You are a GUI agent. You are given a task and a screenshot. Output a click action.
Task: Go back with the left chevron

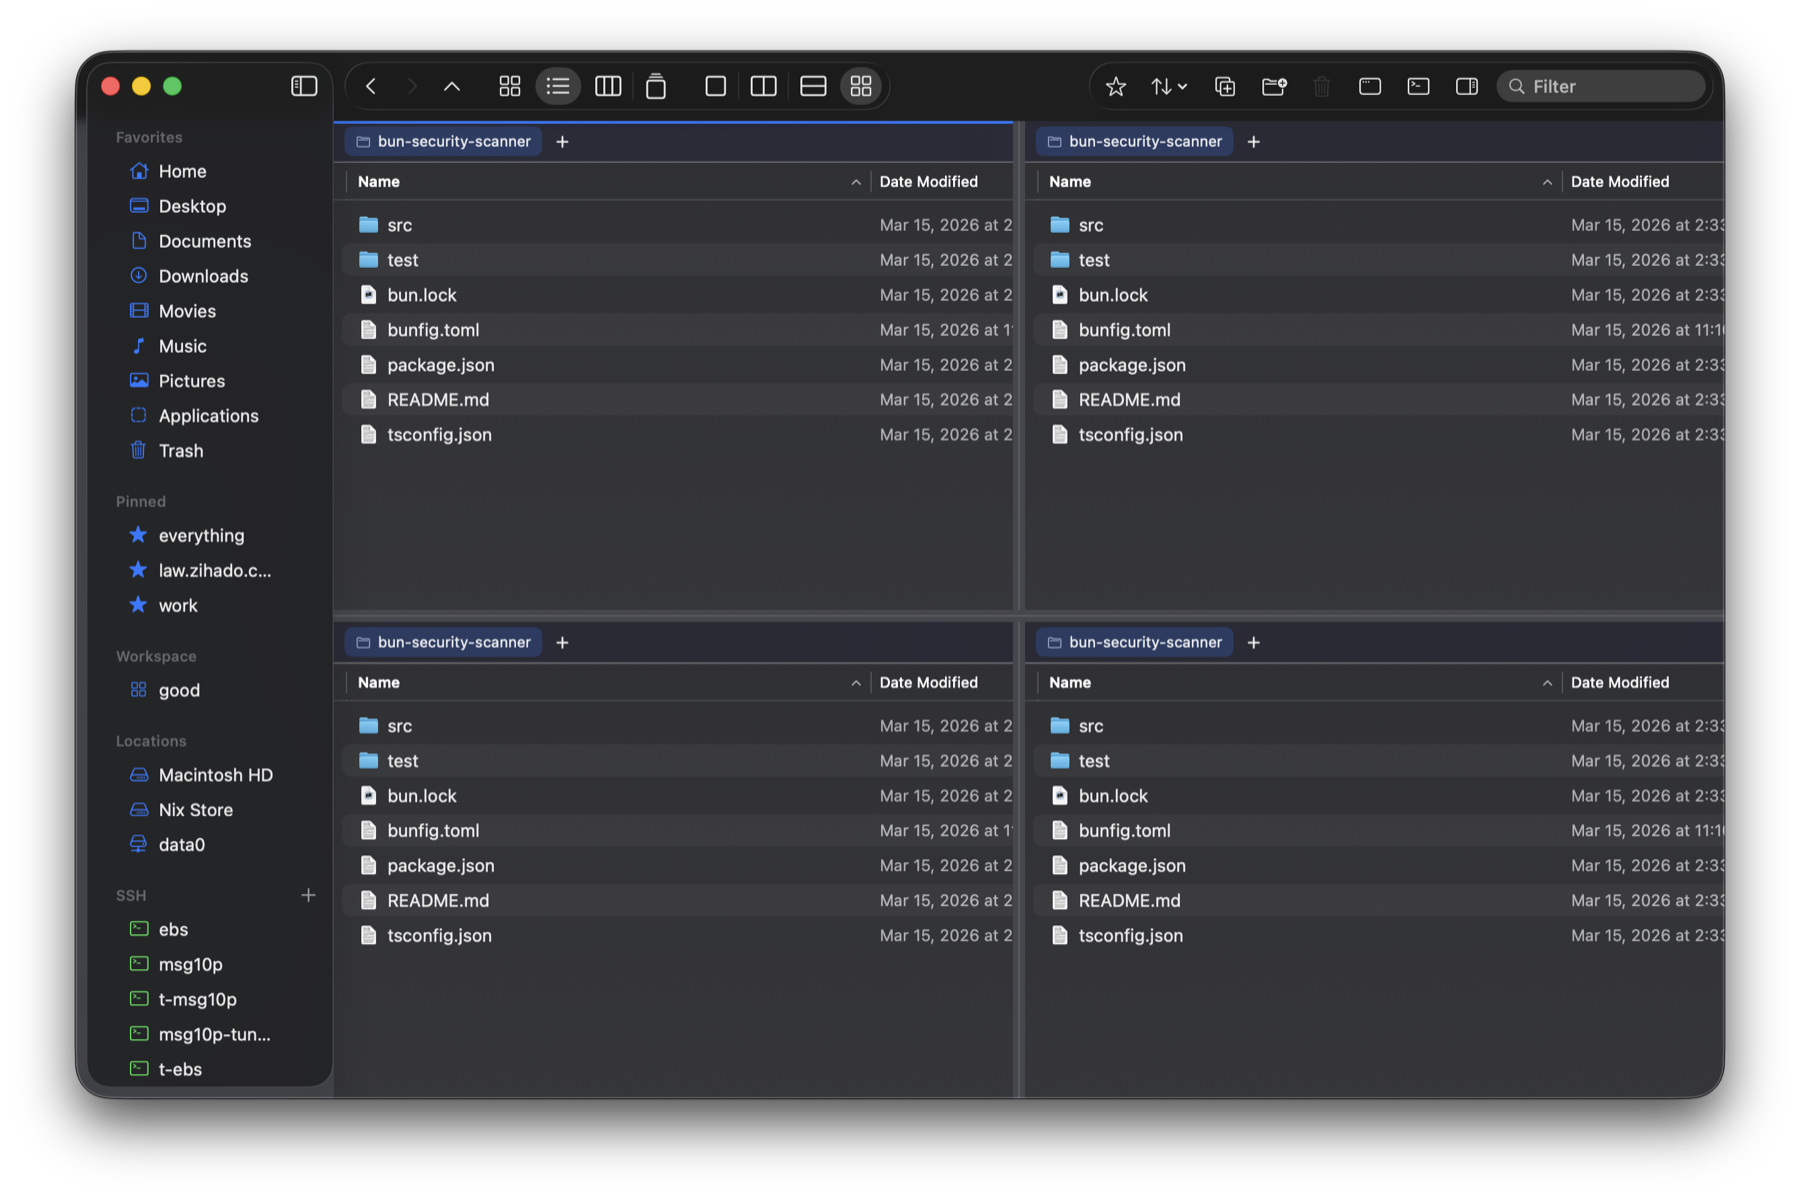[371, 86]
